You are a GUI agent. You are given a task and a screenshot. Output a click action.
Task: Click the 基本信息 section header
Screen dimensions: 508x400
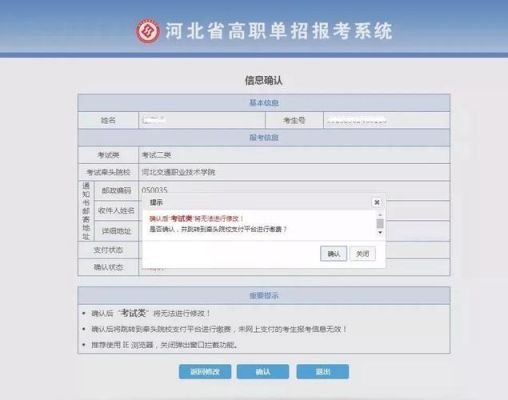[264, 103]
